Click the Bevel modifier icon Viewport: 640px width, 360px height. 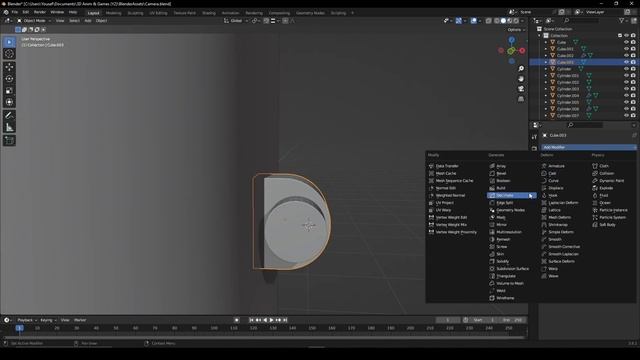(492, 173)
